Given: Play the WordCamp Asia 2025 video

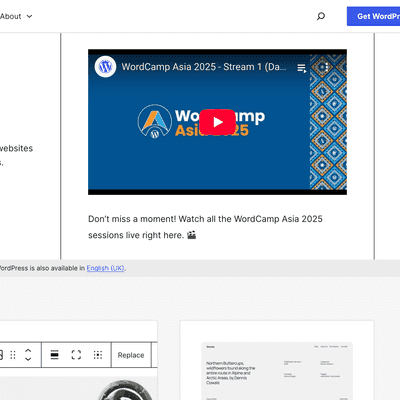Looking at the screenshot, I should 217,122.
